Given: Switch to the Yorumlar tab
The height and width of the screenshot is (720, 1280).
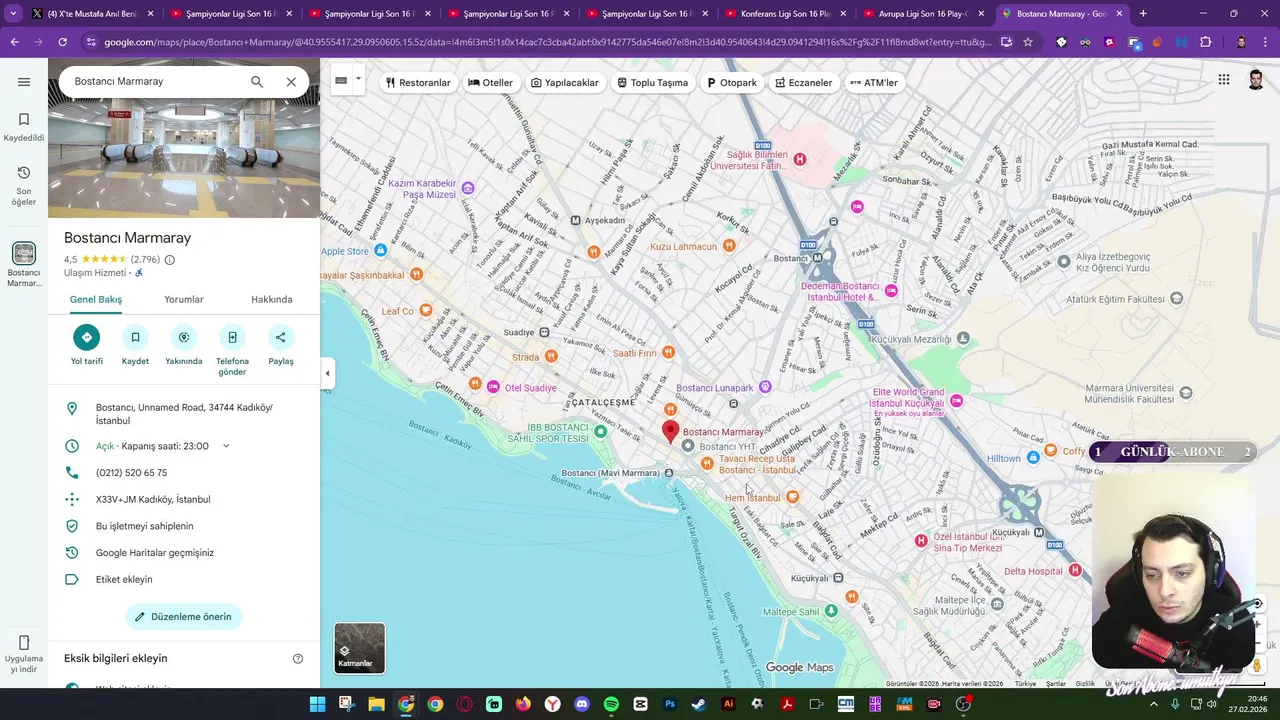Looking at the screenshot, I should (x=184, y=299).
